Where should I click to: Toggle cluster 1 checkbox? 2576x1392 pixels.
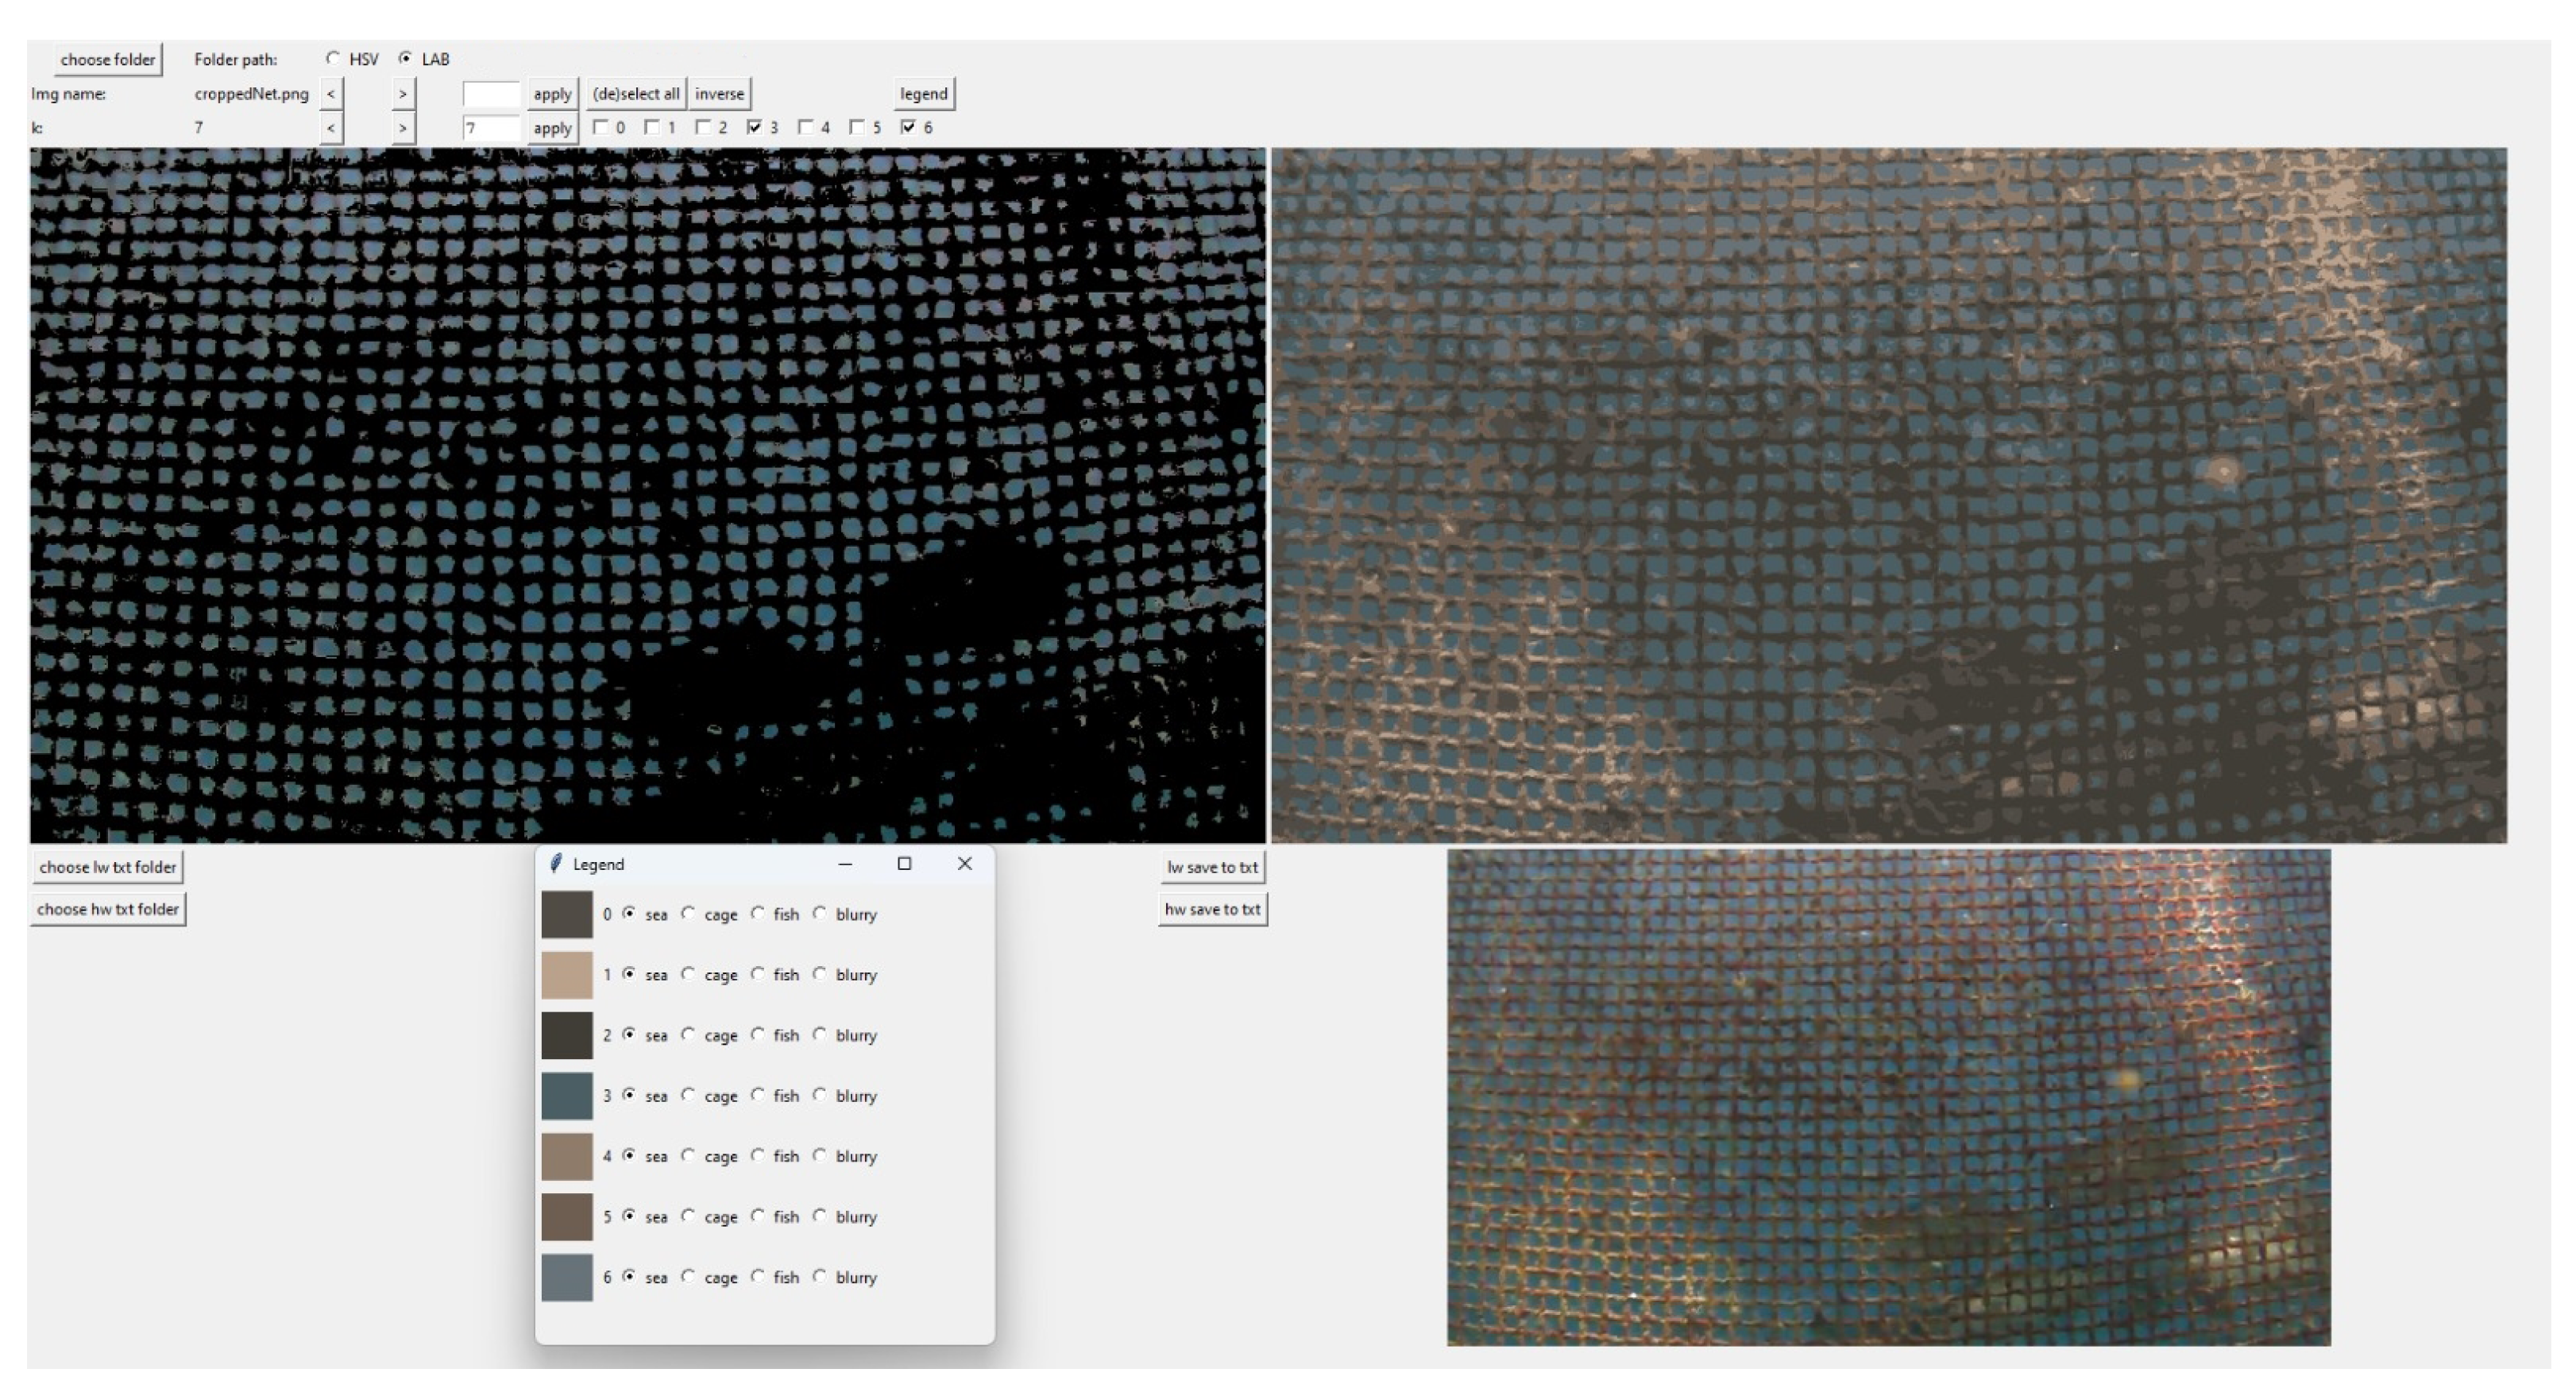click(x=652, y=127)
